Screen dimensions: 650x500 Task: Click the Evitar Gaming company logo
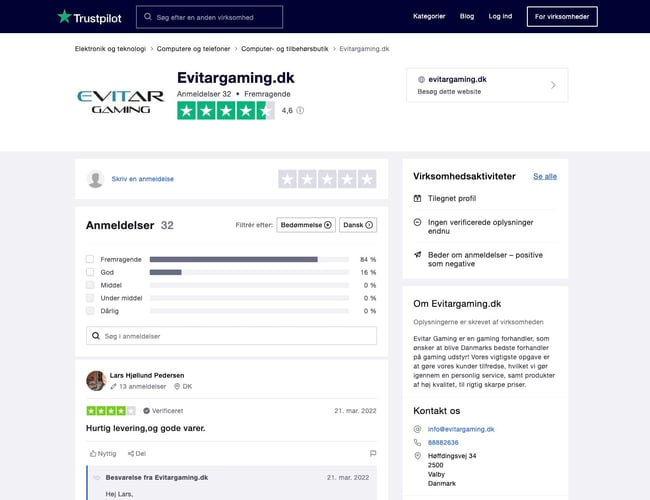tap(120, 102)
